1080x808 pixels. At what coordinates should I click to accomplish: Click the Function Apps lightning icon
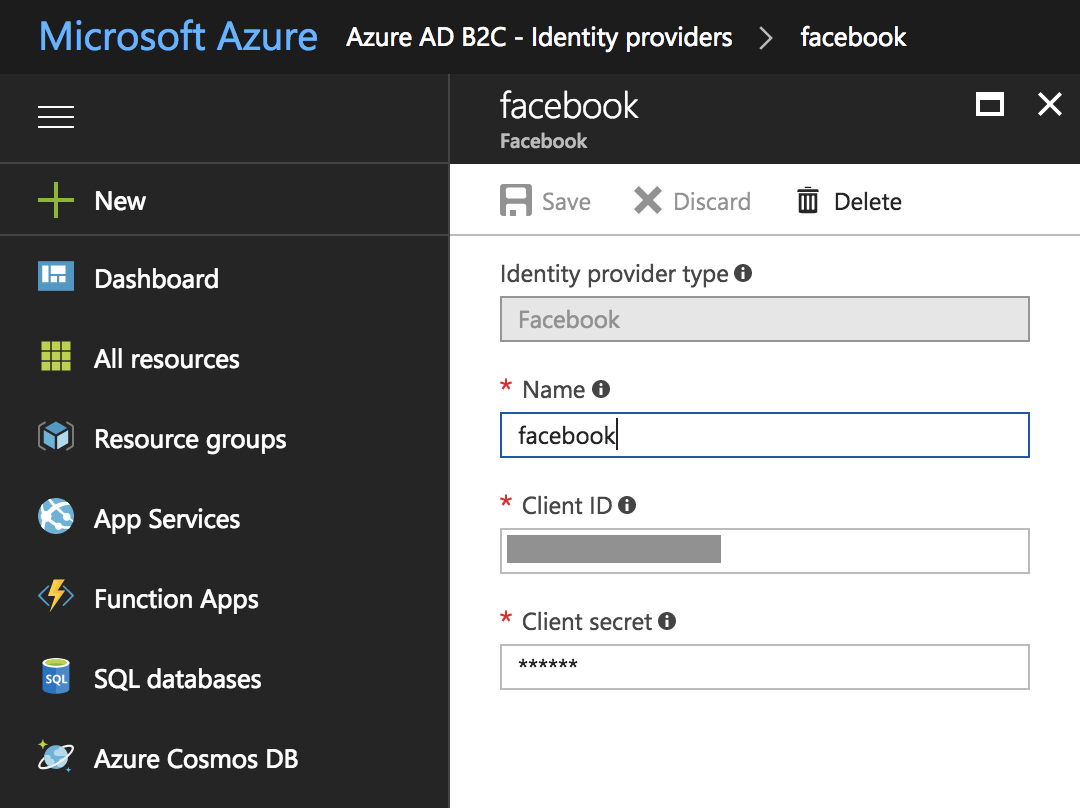click(56, 595)
